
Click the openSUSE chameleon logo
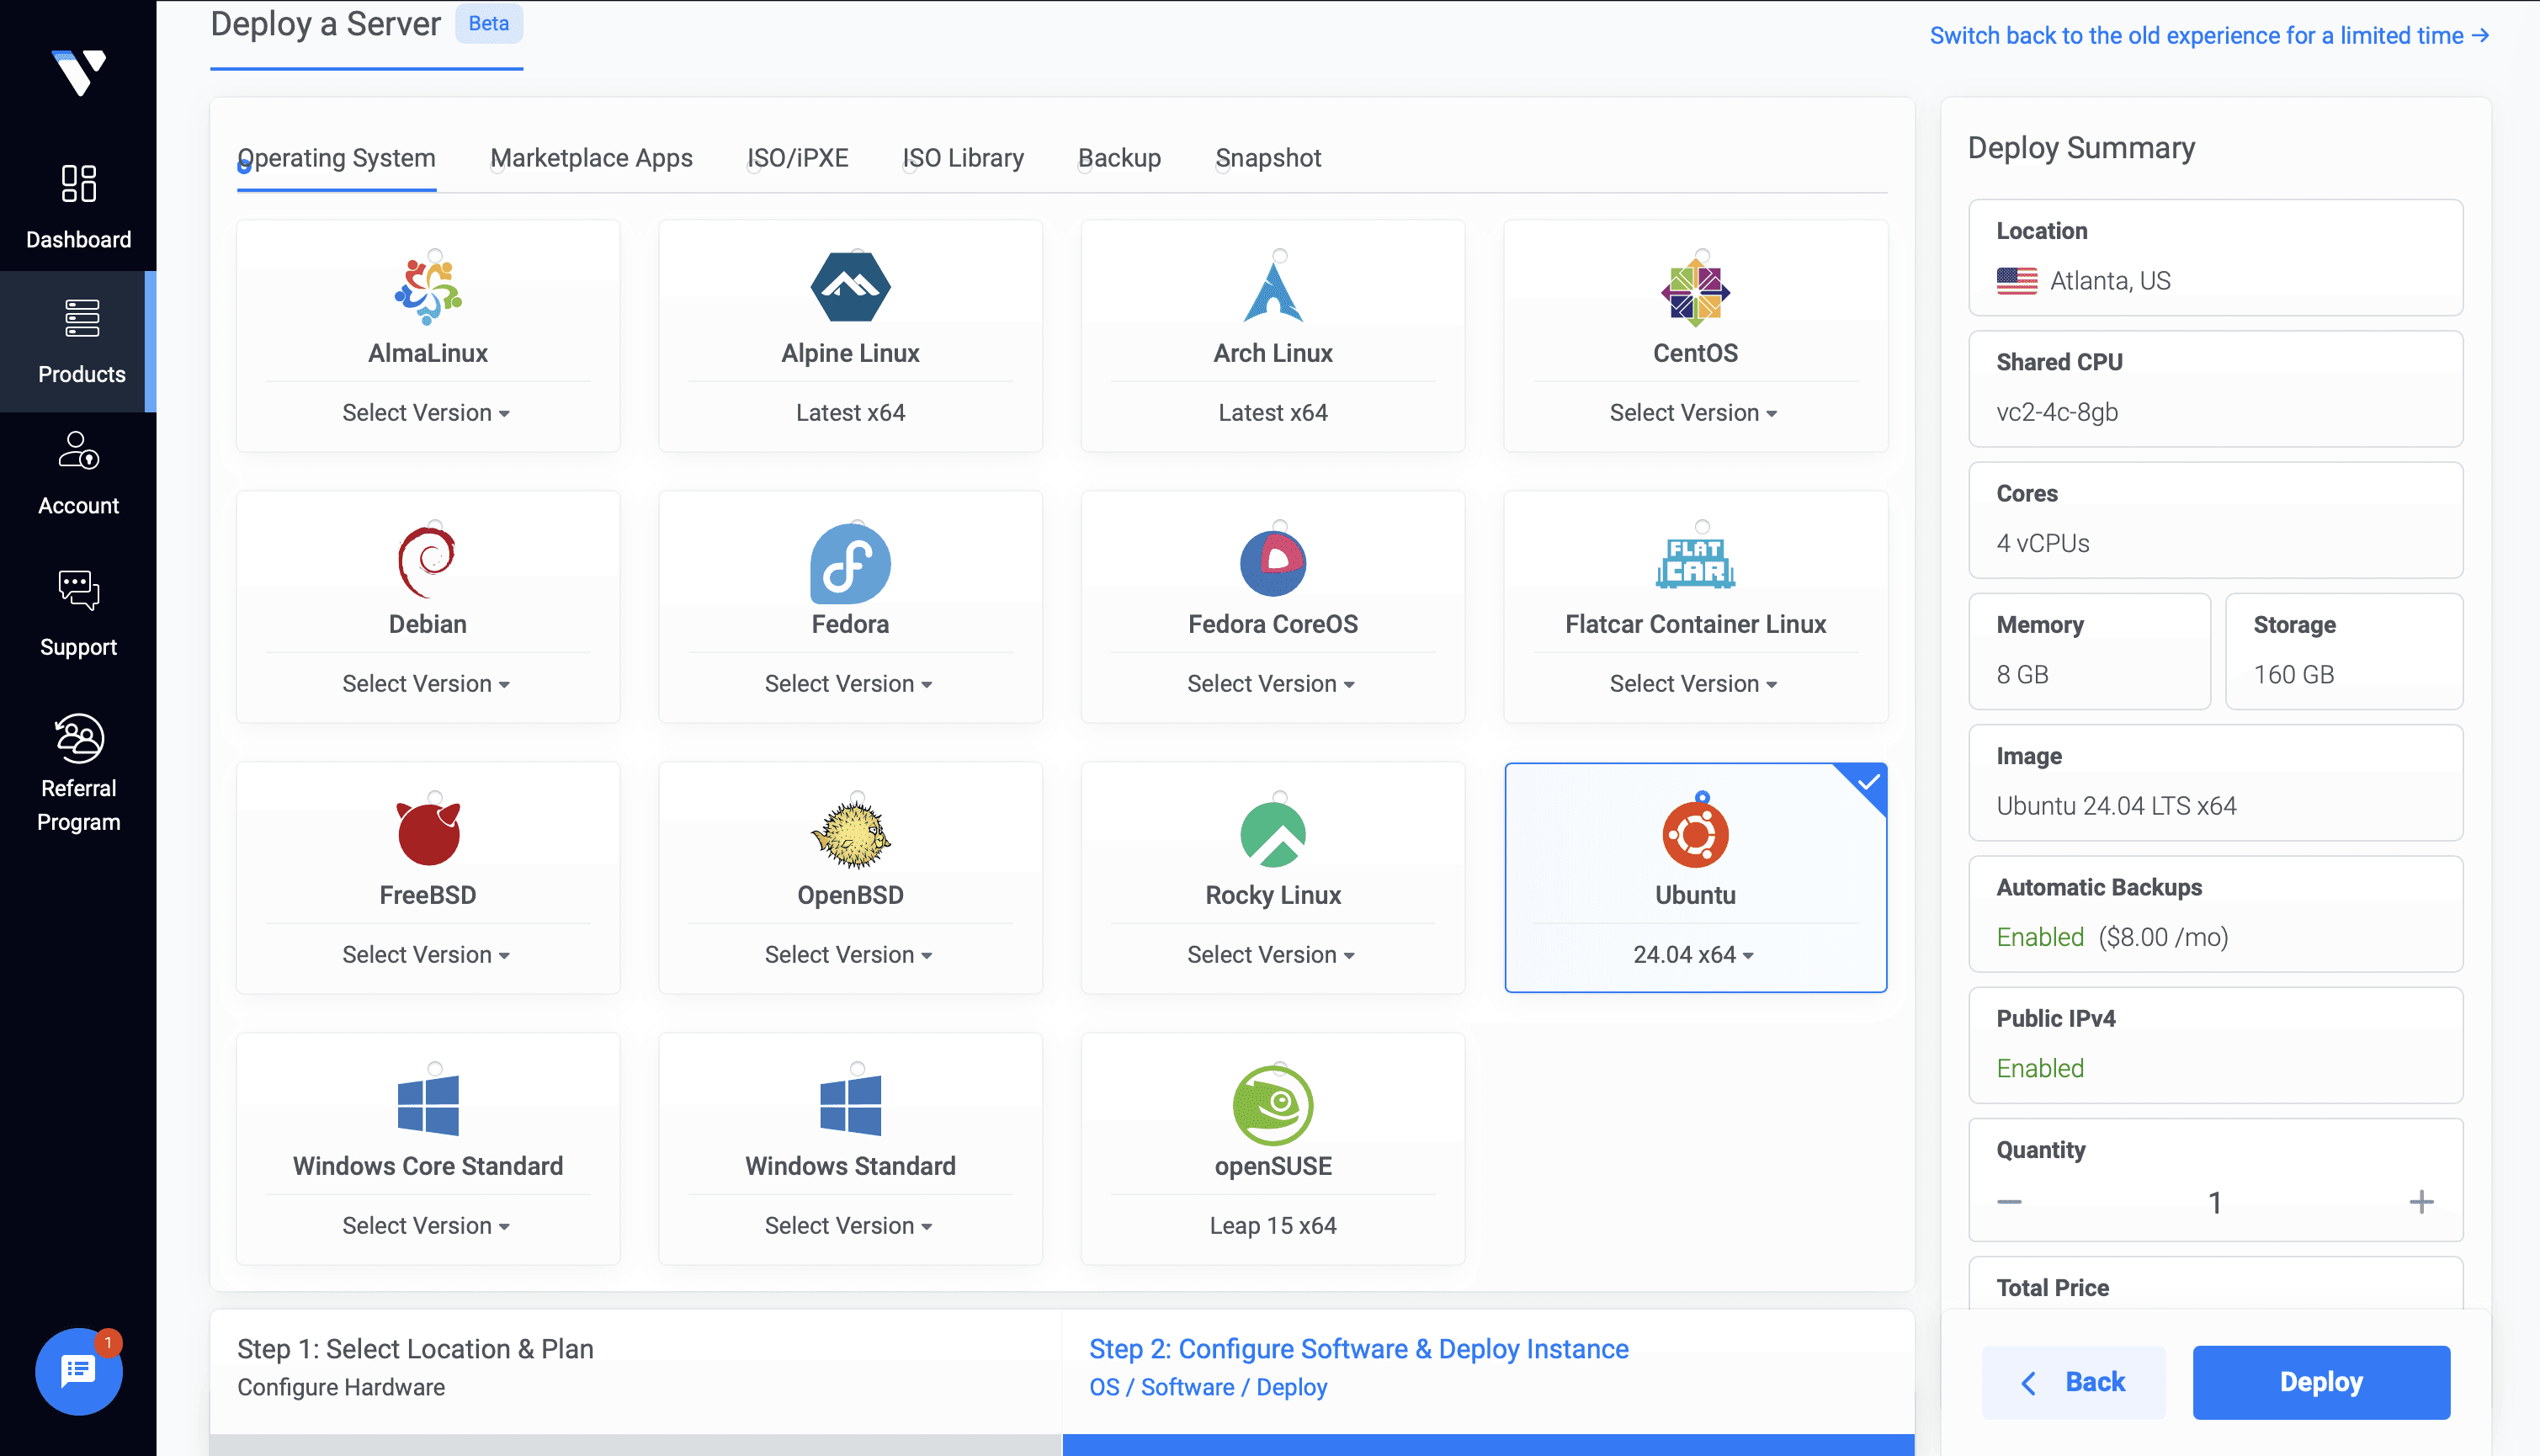click(x=1273, y=1105)
